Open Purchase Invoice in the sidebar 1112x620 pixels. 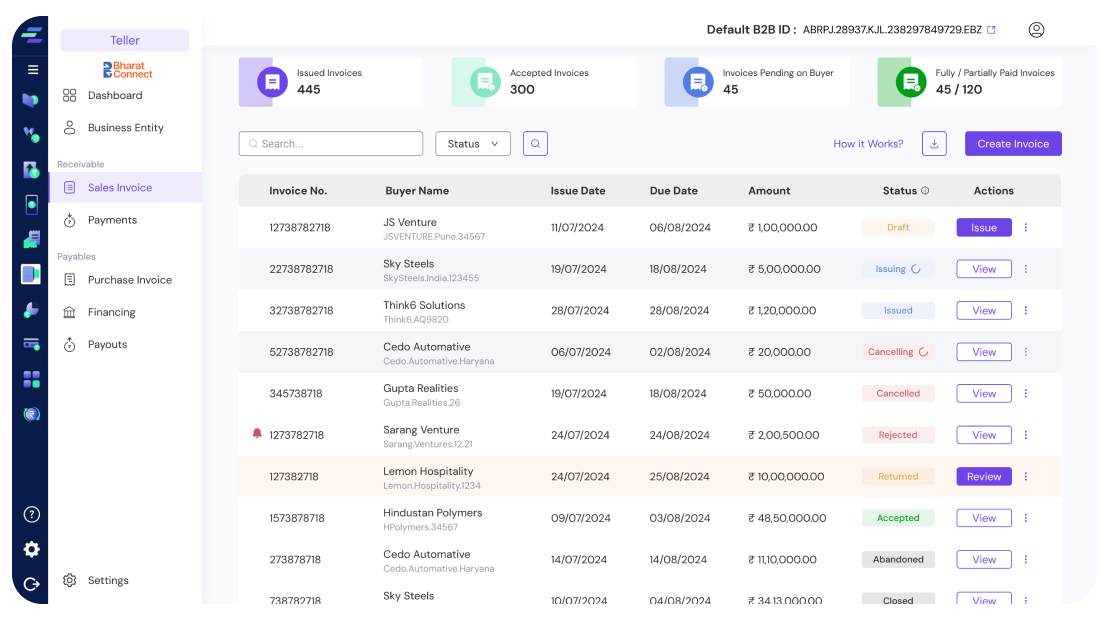(129, 280)
